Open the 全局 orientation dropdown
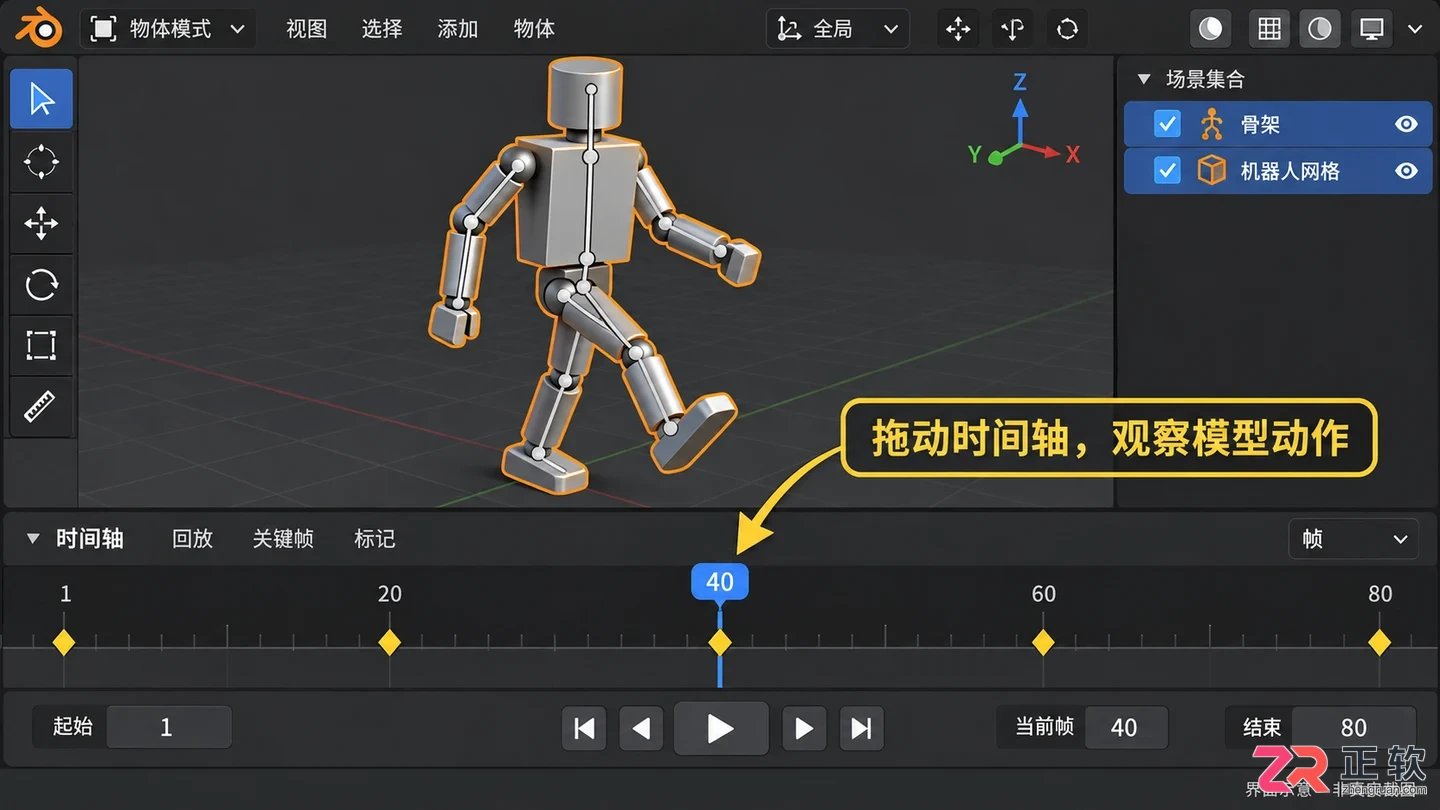This screenshot has height=810, width=1440. pos(838,29)
